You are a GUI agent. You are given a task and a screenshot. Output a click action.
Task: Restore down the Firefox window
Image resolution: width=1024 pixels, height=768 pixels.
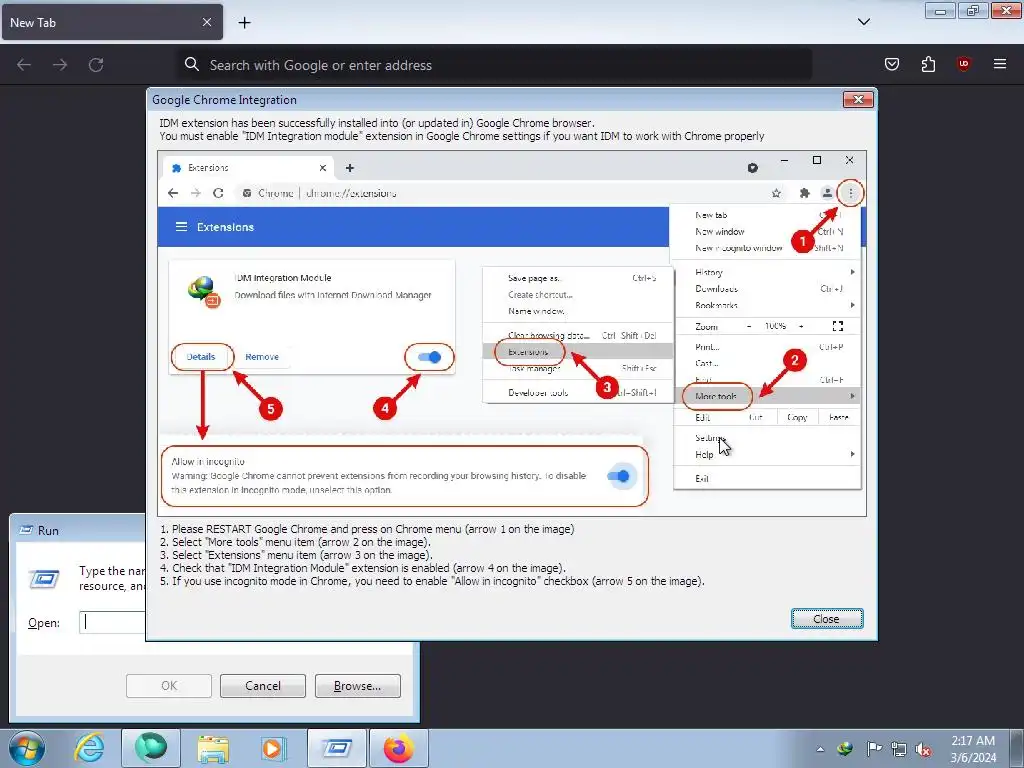973,10
